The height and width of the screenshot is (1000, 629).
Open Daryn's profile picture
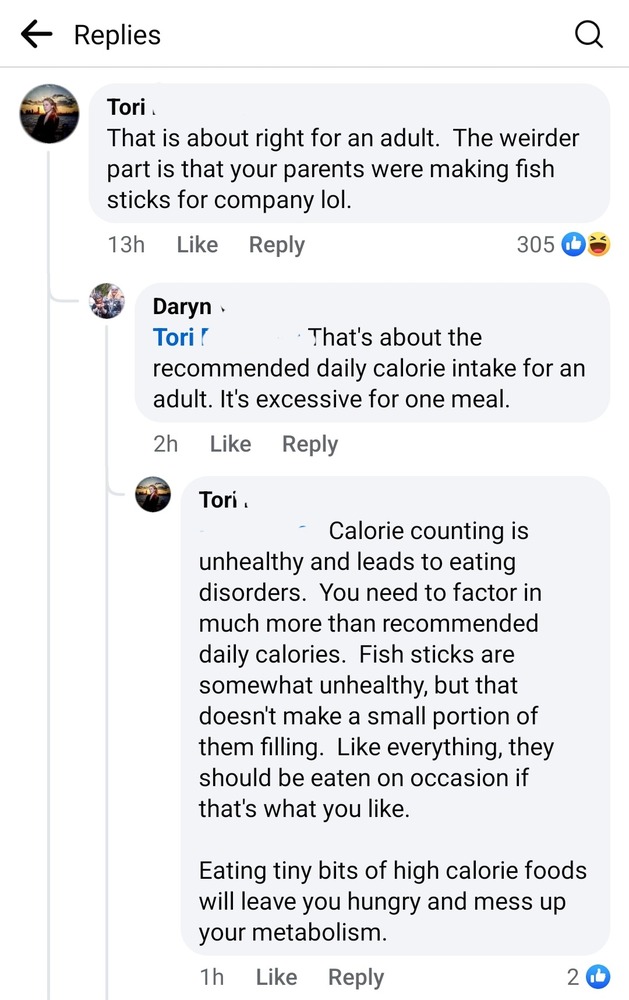coord(107,301)
